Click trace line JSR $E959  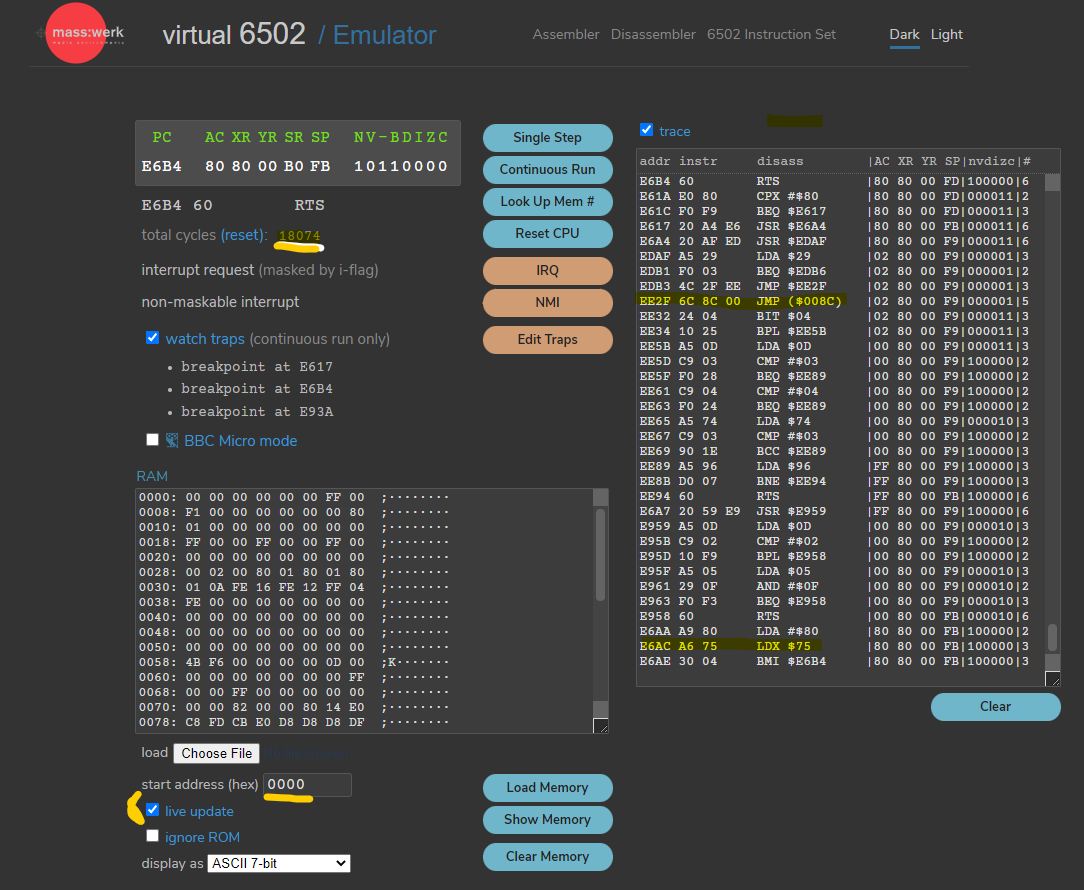pyautogui.click(x=834, y=511)
